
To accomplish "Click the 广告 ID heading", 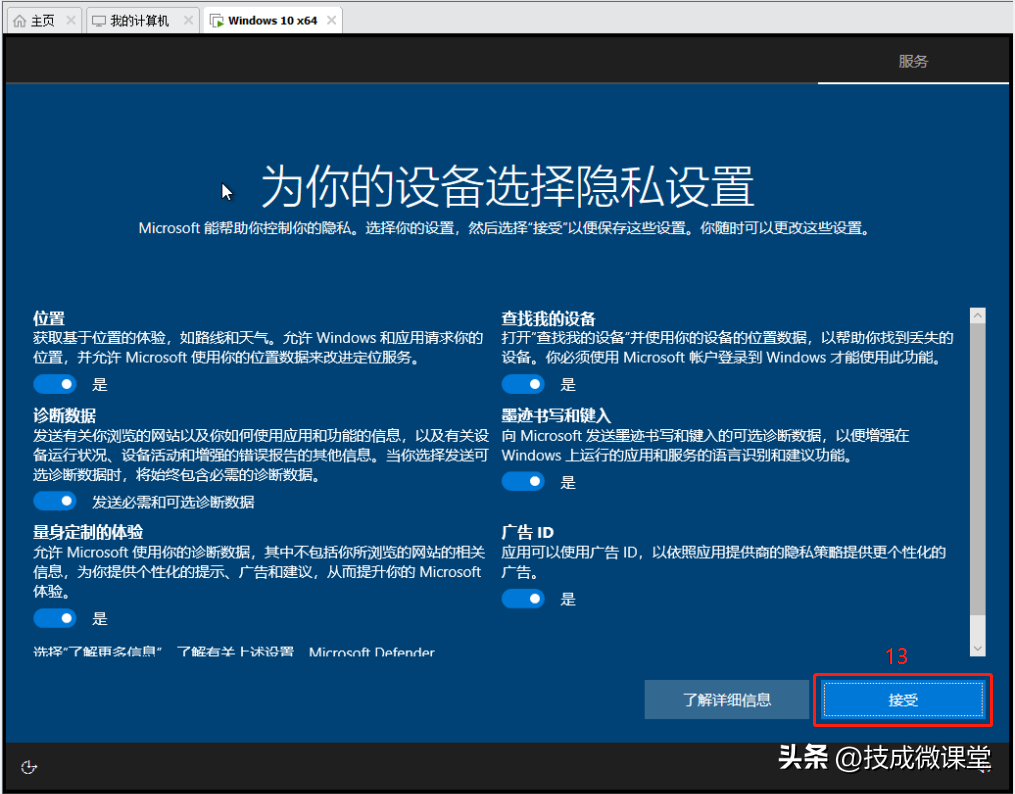I will point(528,532).
